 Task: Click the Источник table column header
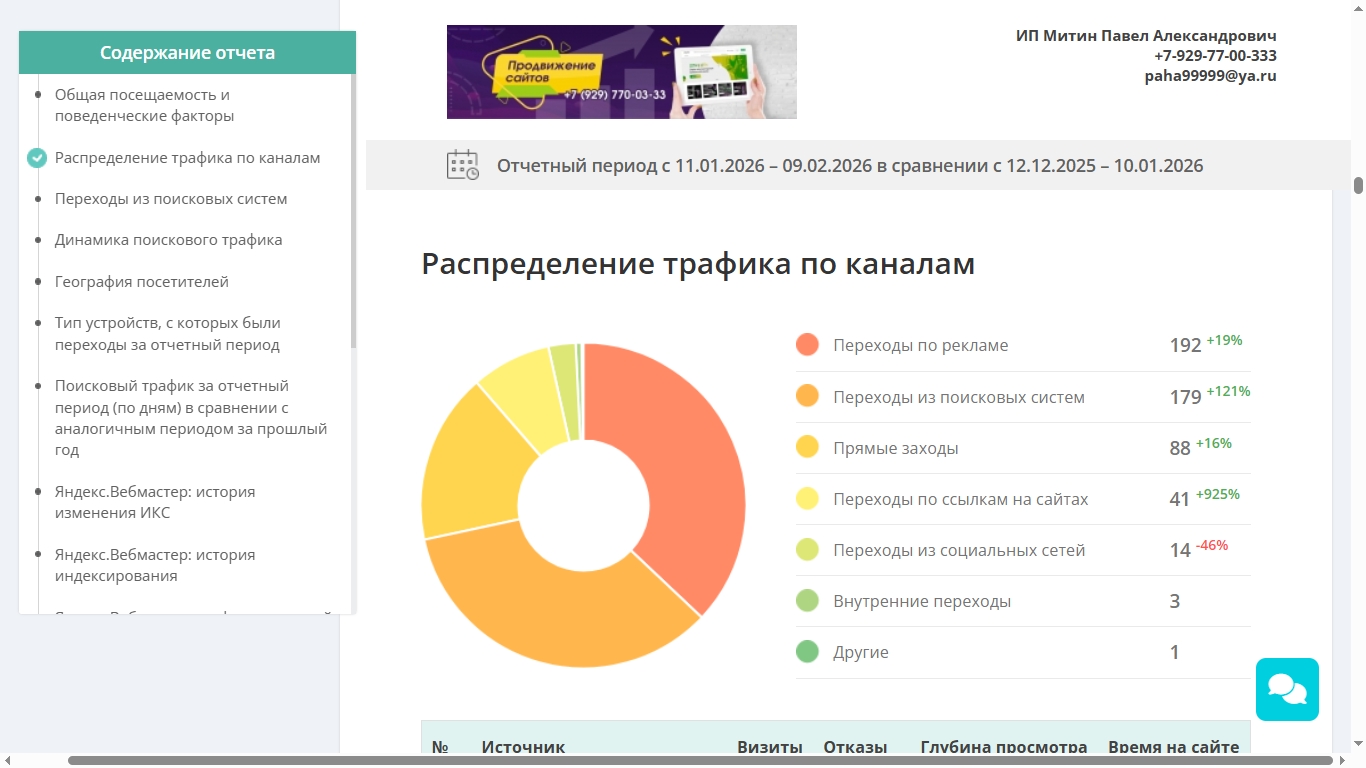pos(523,747)
